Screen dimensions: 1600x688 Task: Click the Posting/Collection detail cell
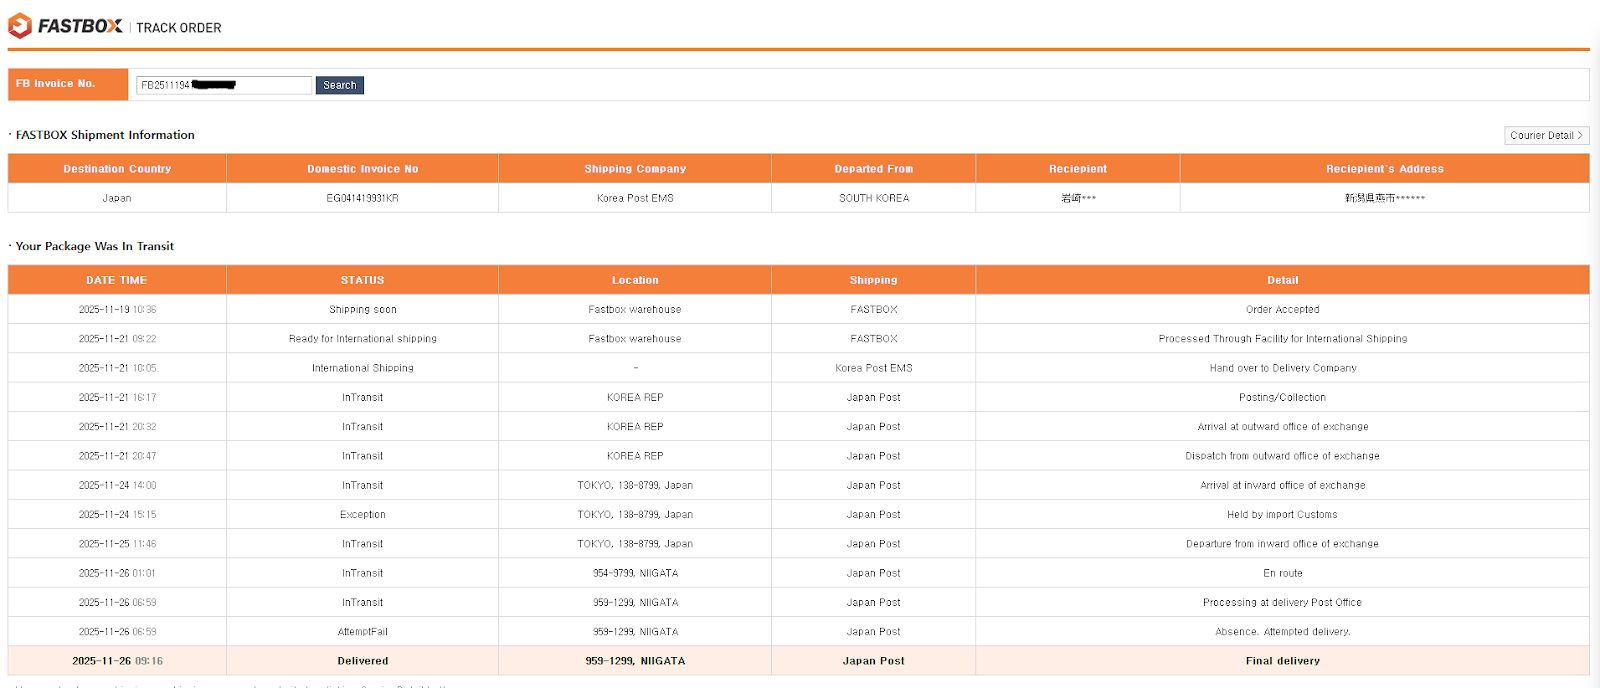coord(1282,397)
